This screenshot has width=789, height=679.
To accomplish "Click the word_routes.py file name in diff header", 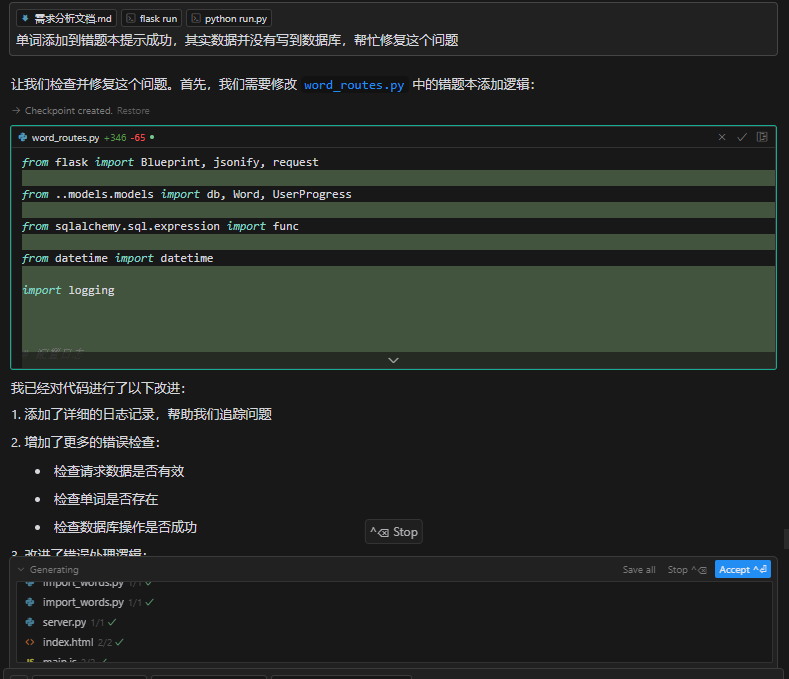I will 65,137.
